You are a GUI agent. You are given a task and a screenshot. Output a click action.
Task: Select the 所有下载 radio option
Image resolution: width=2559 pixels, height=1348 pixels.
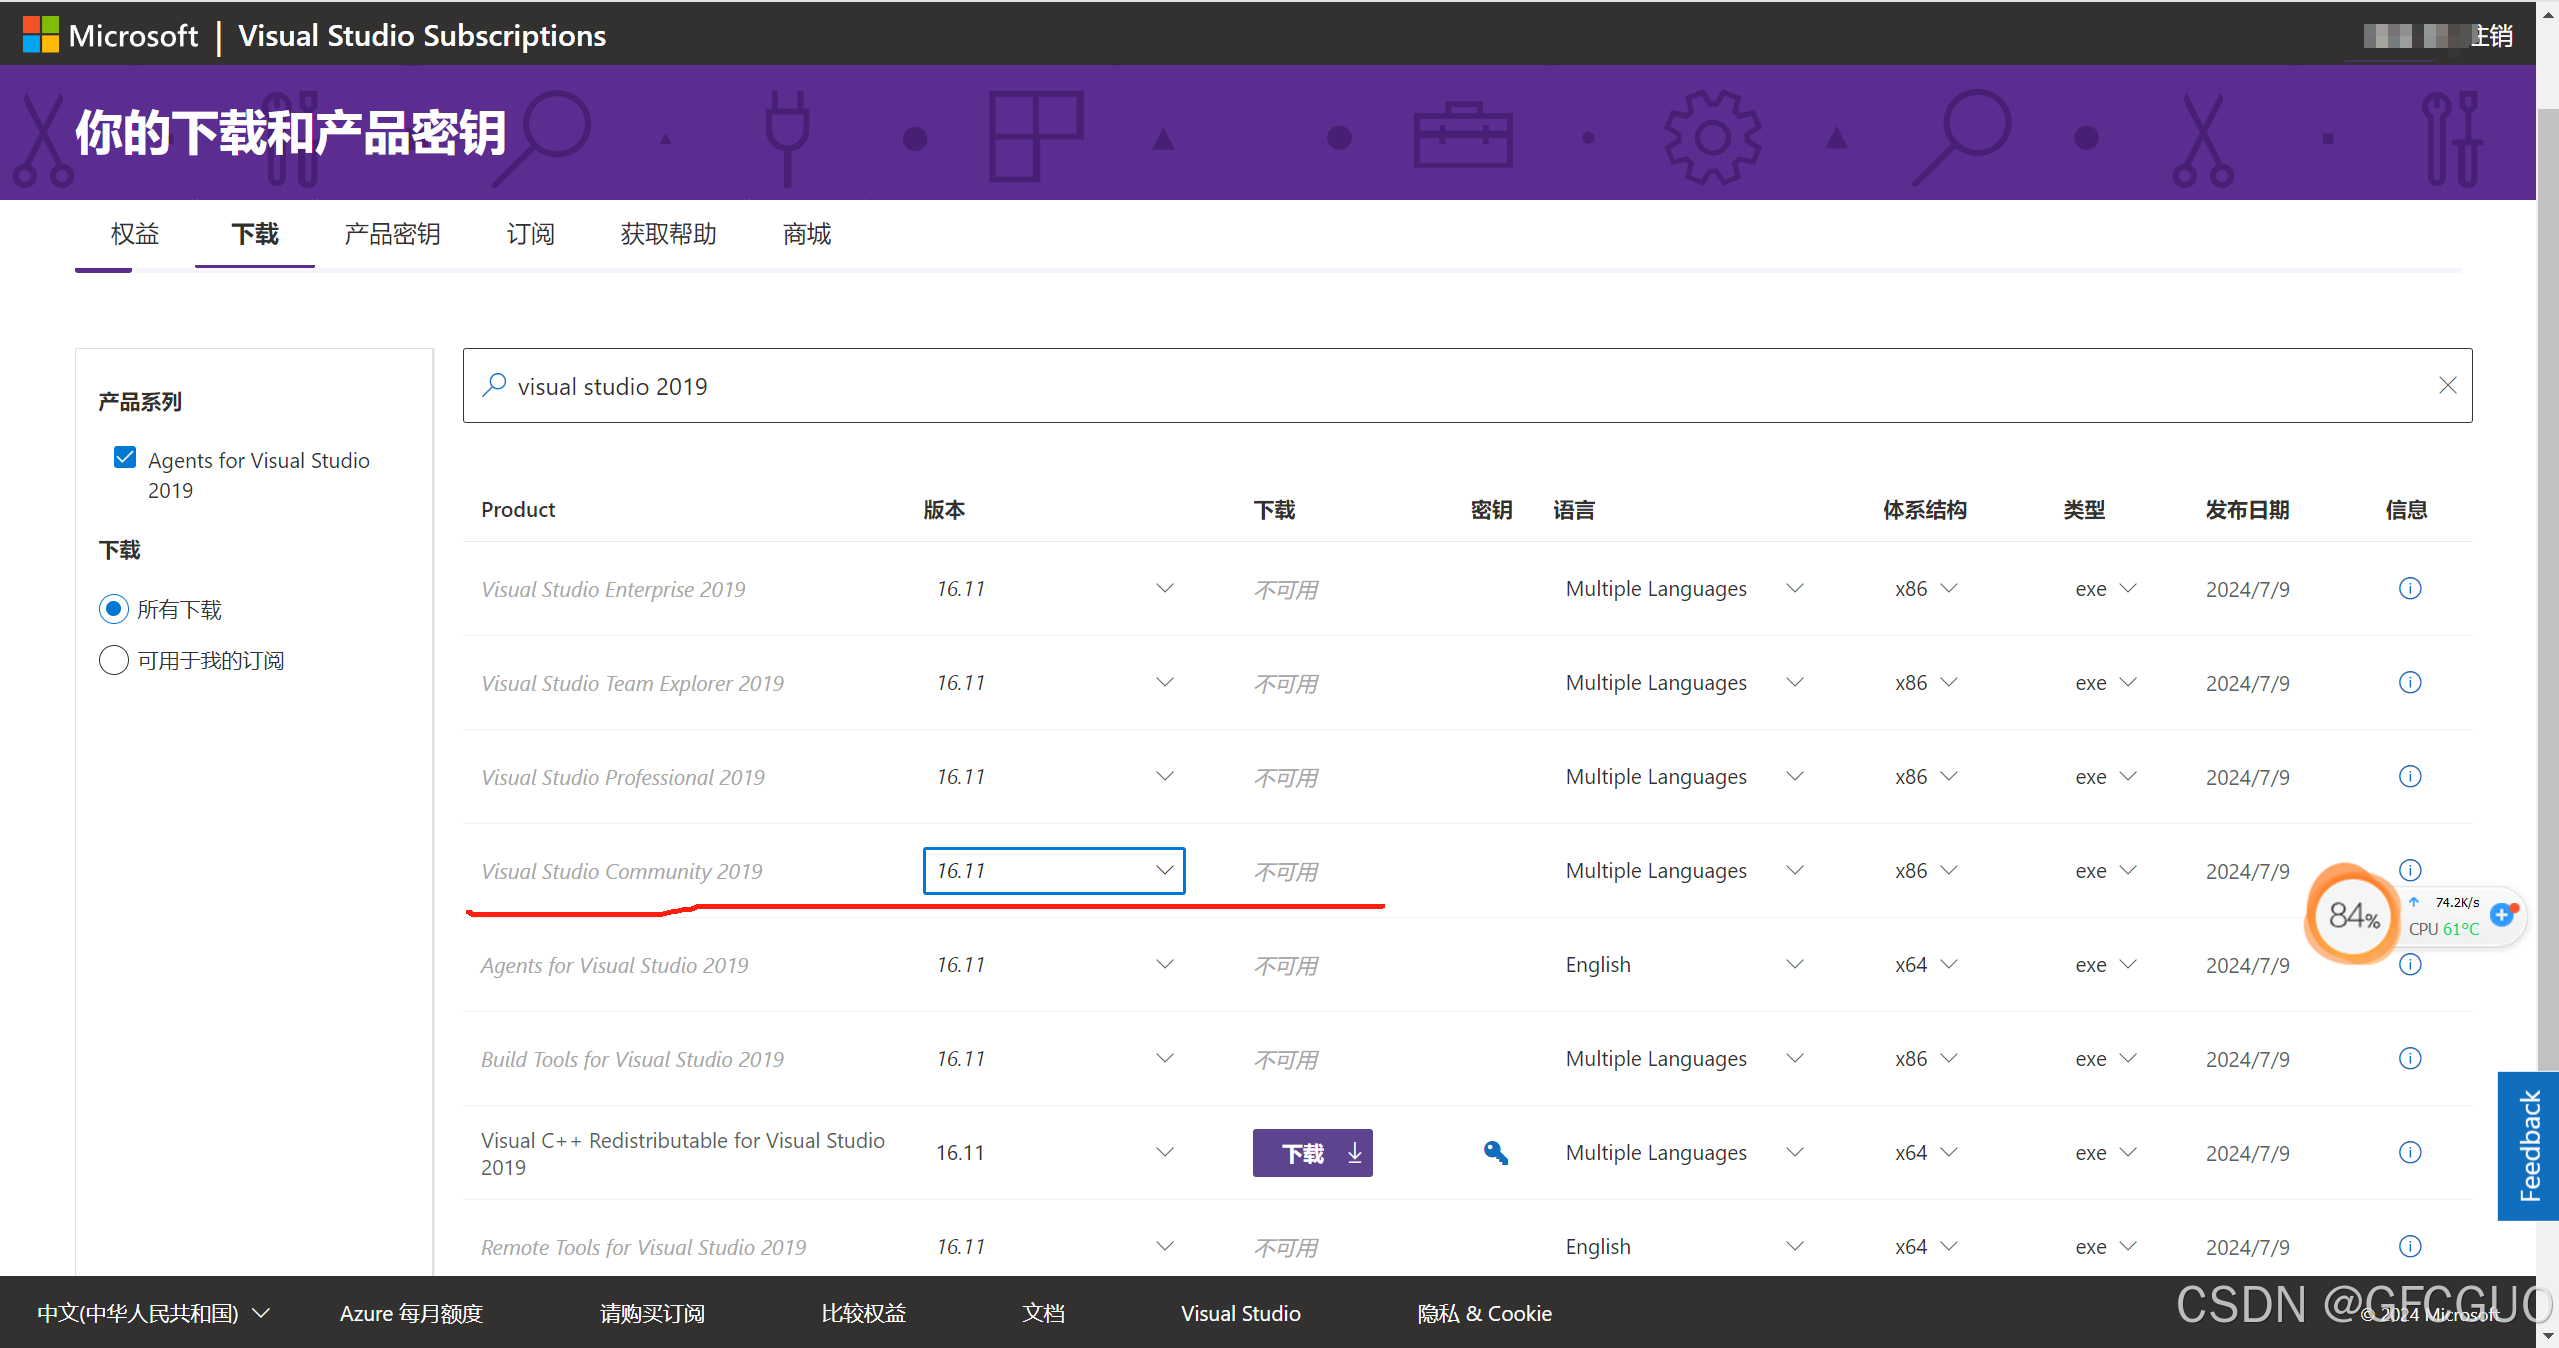coord(114,608)
